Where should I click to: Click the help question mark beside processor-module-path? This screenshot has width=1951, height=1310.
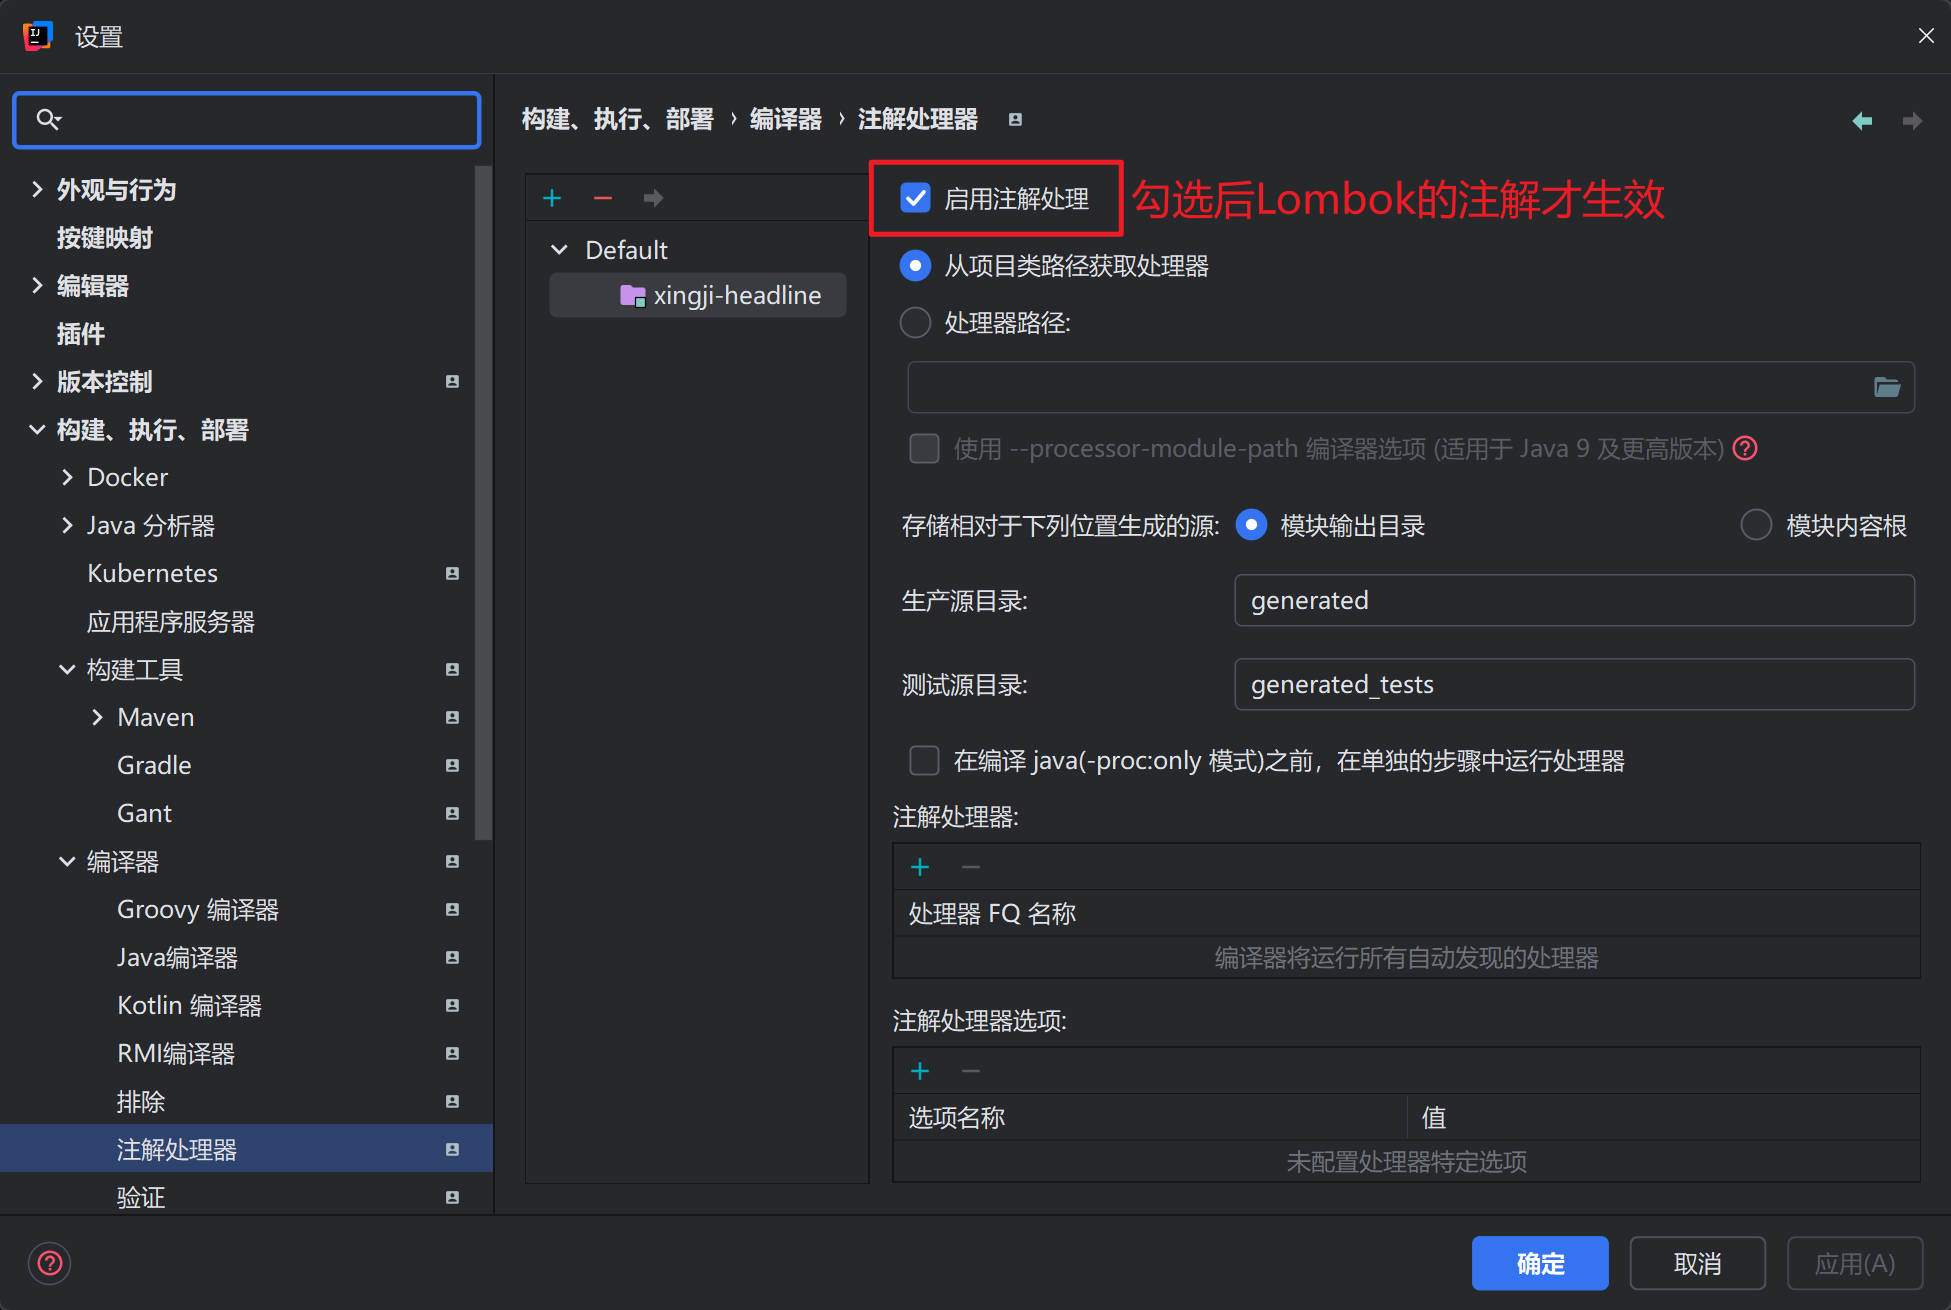coord(1745,448)
